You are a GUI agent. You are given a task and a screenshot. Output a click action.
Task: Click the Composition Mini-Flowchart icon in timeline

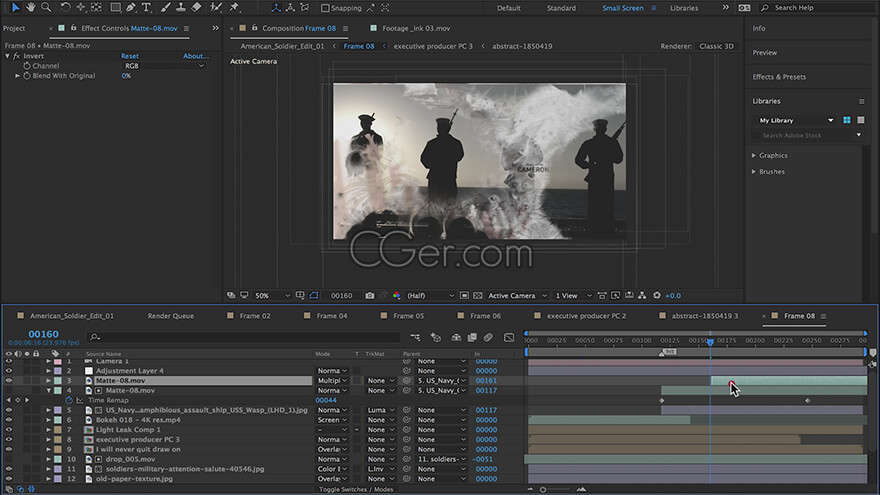(x=415, y=337)
